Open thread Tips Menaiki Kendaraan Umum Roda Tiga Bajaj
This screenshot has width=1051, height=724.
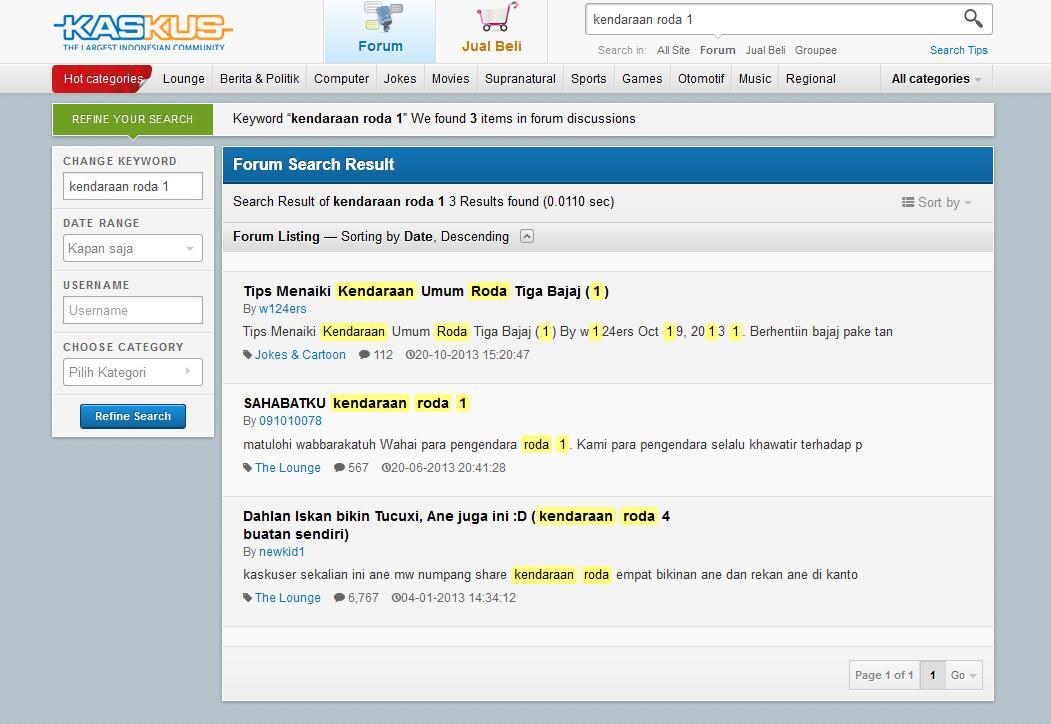426,291
